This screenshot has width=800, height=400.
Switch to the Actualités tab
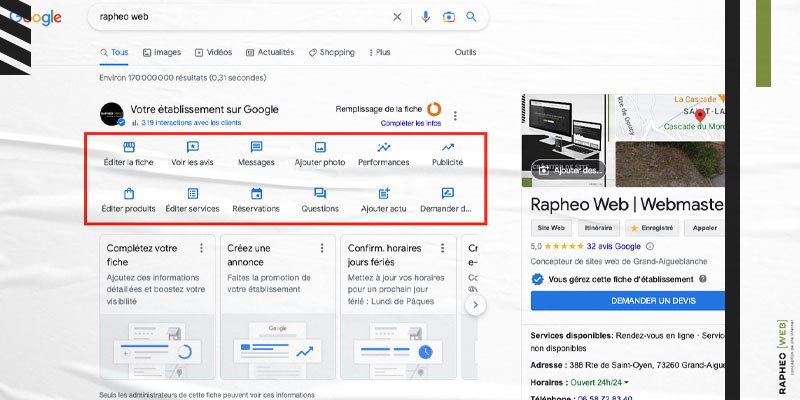270,52
